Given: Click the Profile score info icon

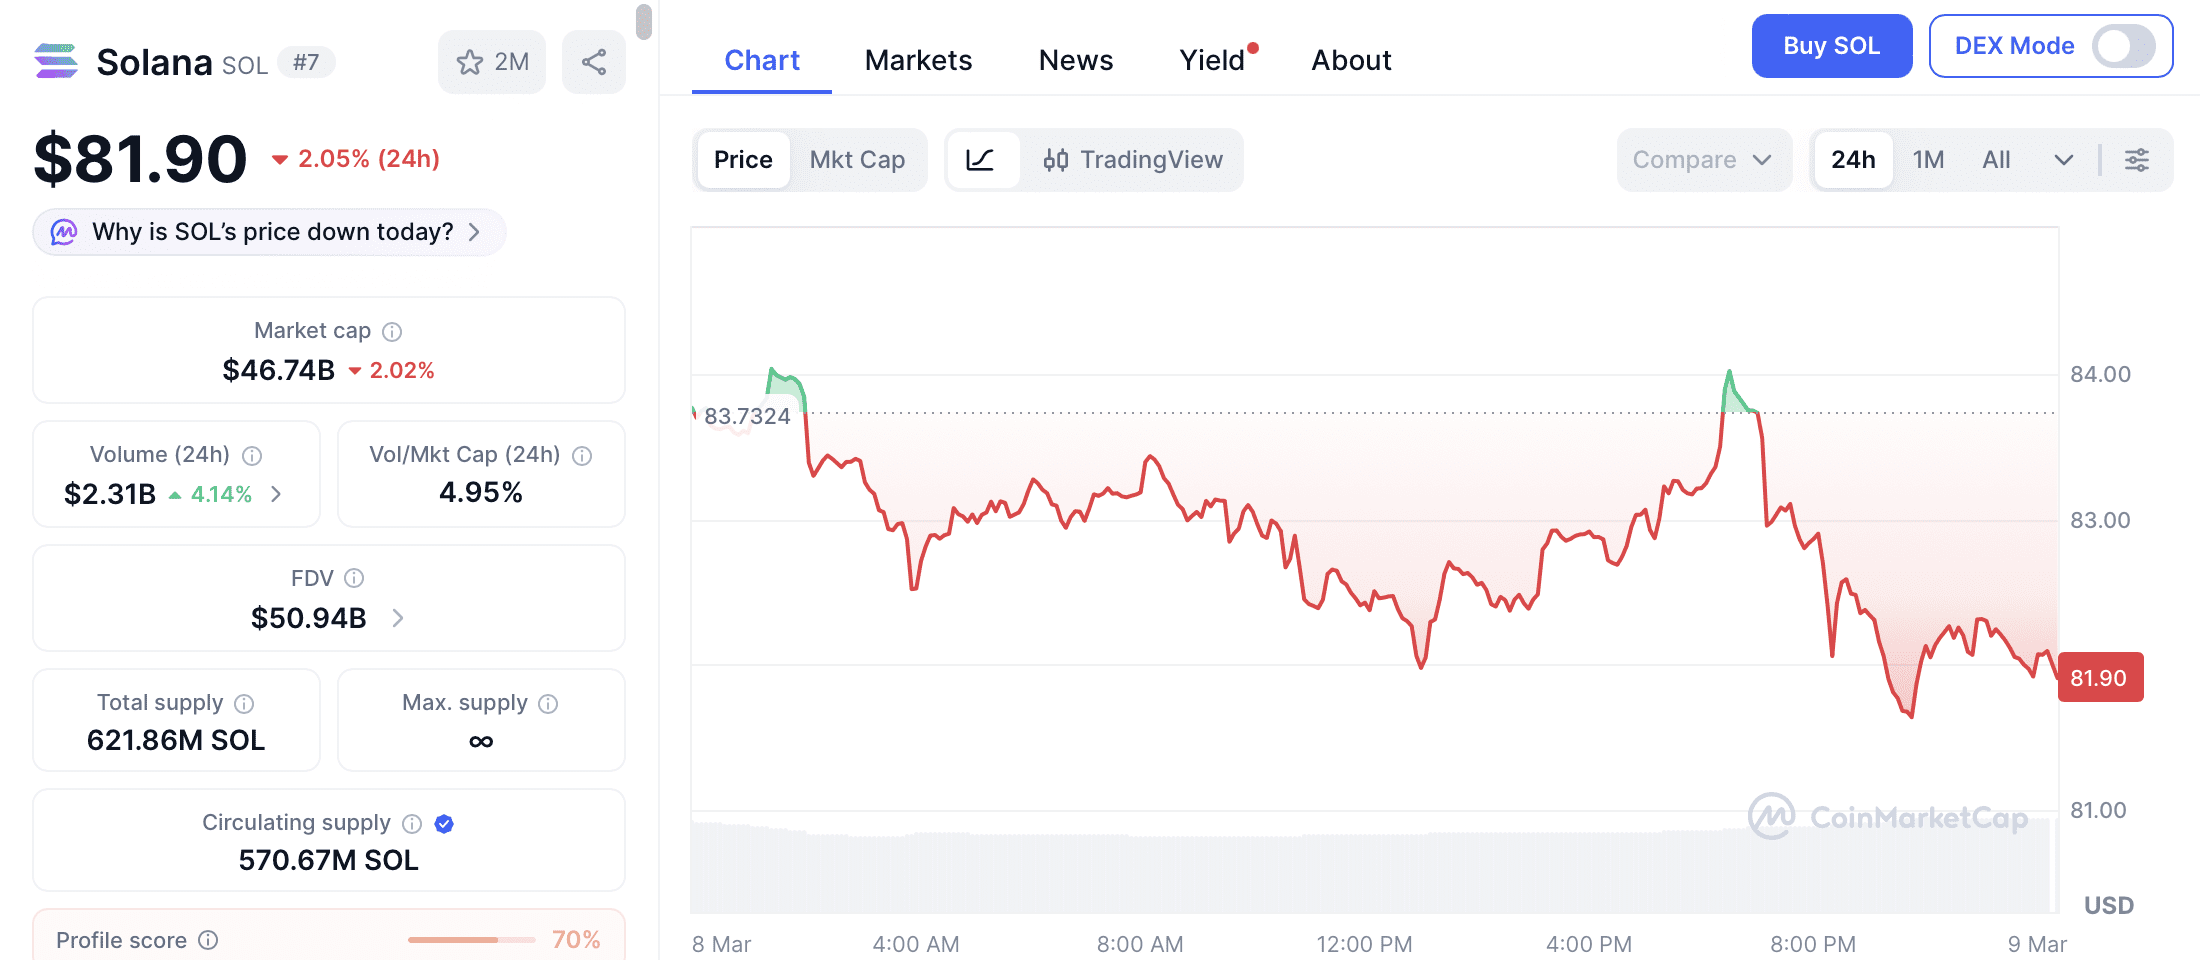Looking at the screenshot, I should [208, 940].
